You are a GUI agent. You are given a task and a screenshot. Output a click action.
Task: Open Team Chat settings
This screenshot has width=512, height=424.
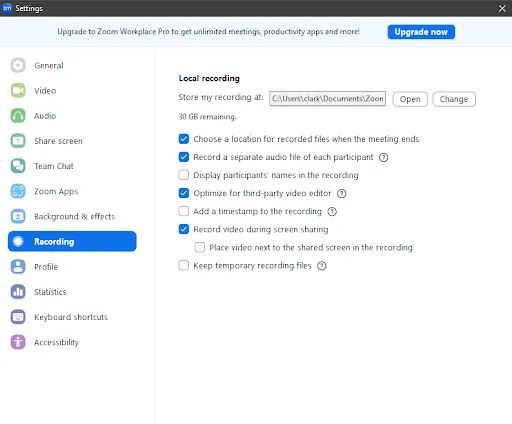click(72, 166)
